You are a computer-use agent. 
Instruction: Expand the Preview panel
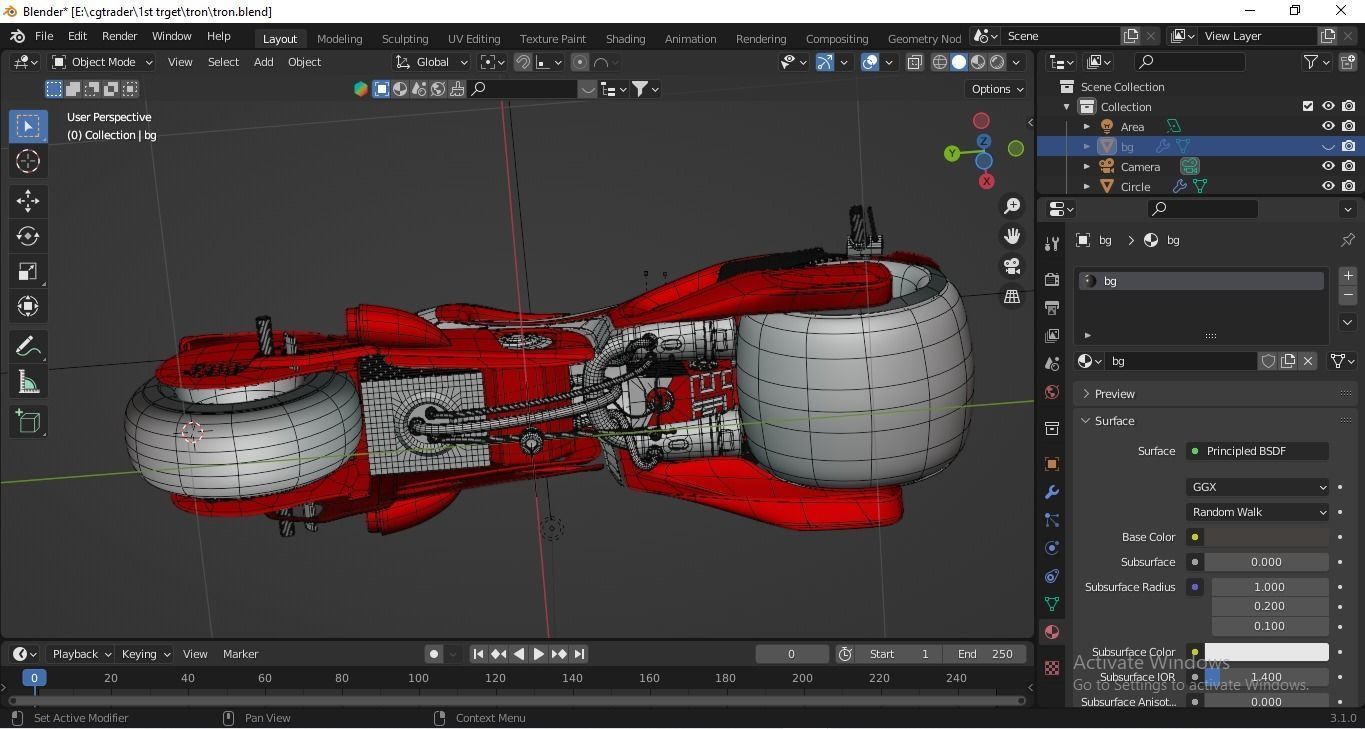pos(1115,394)
